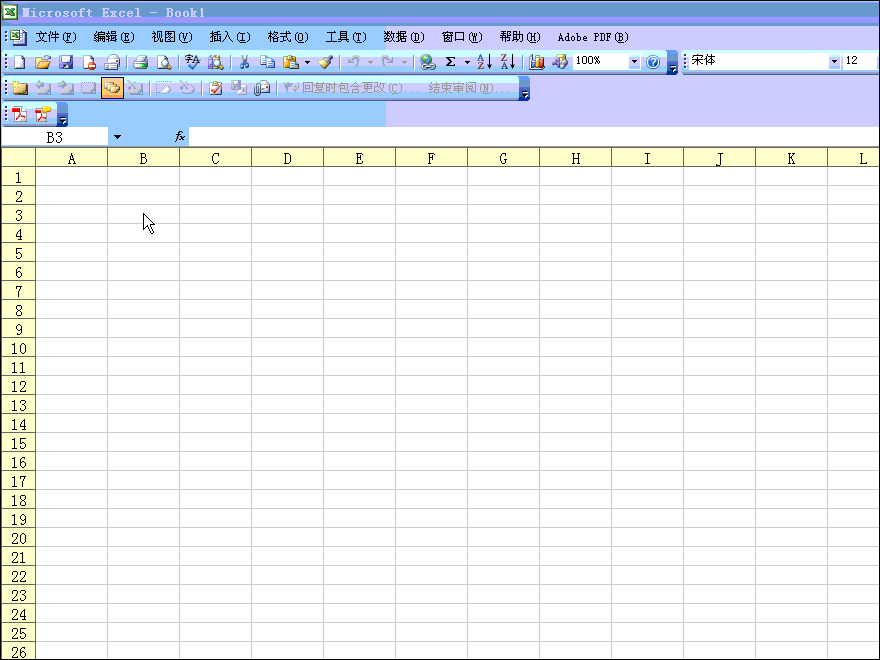Select the Format Painter brush

(x=325, y=62)
